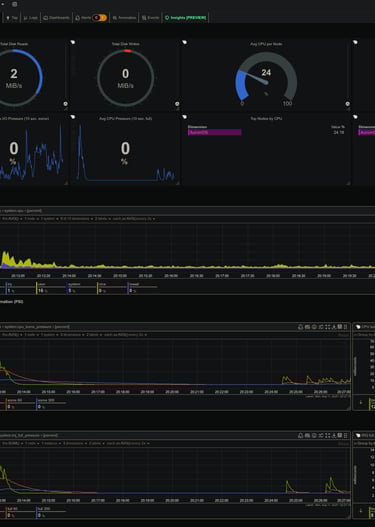Click the bell alert icon in cpu_some_pressure chart toolbar
This screenshot has width=375, height=527.
click(x=300, y=327)
